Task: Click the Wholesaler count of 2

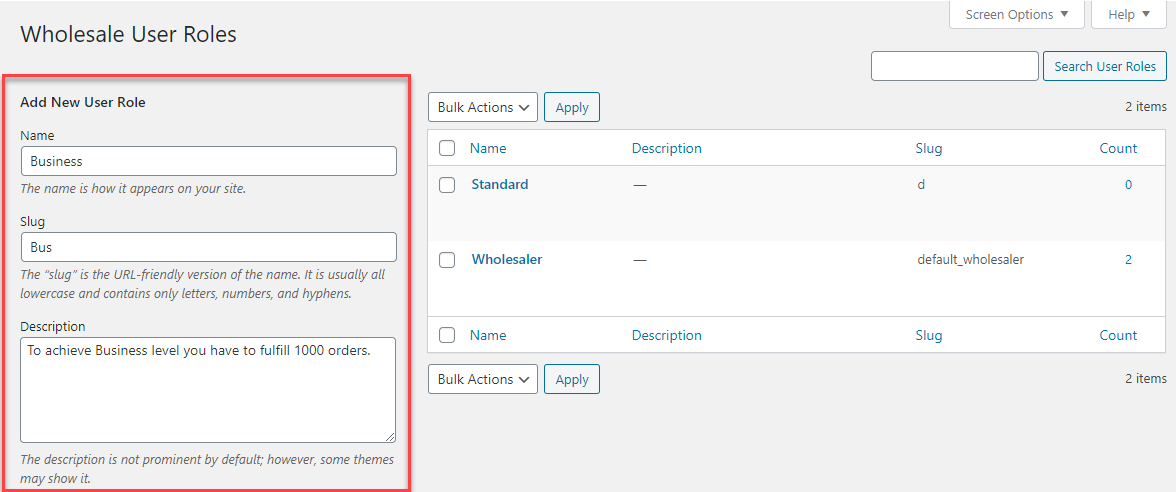Action: (1128, 259)
